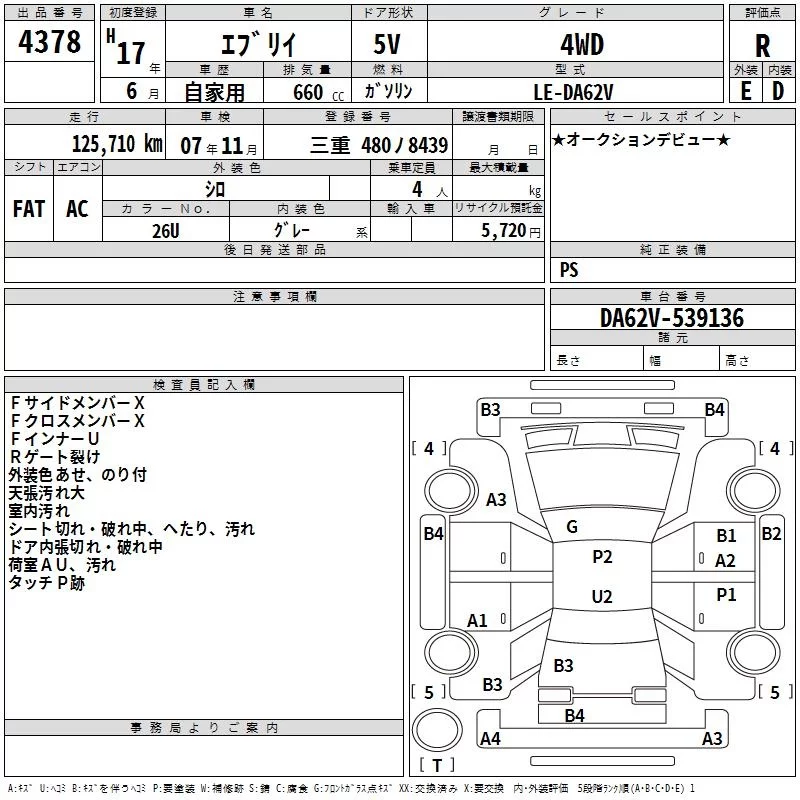Click the A1 left rear door mark
Image resolution: width=800 pixels, height=800 pixels.
[x=477, y=620]
